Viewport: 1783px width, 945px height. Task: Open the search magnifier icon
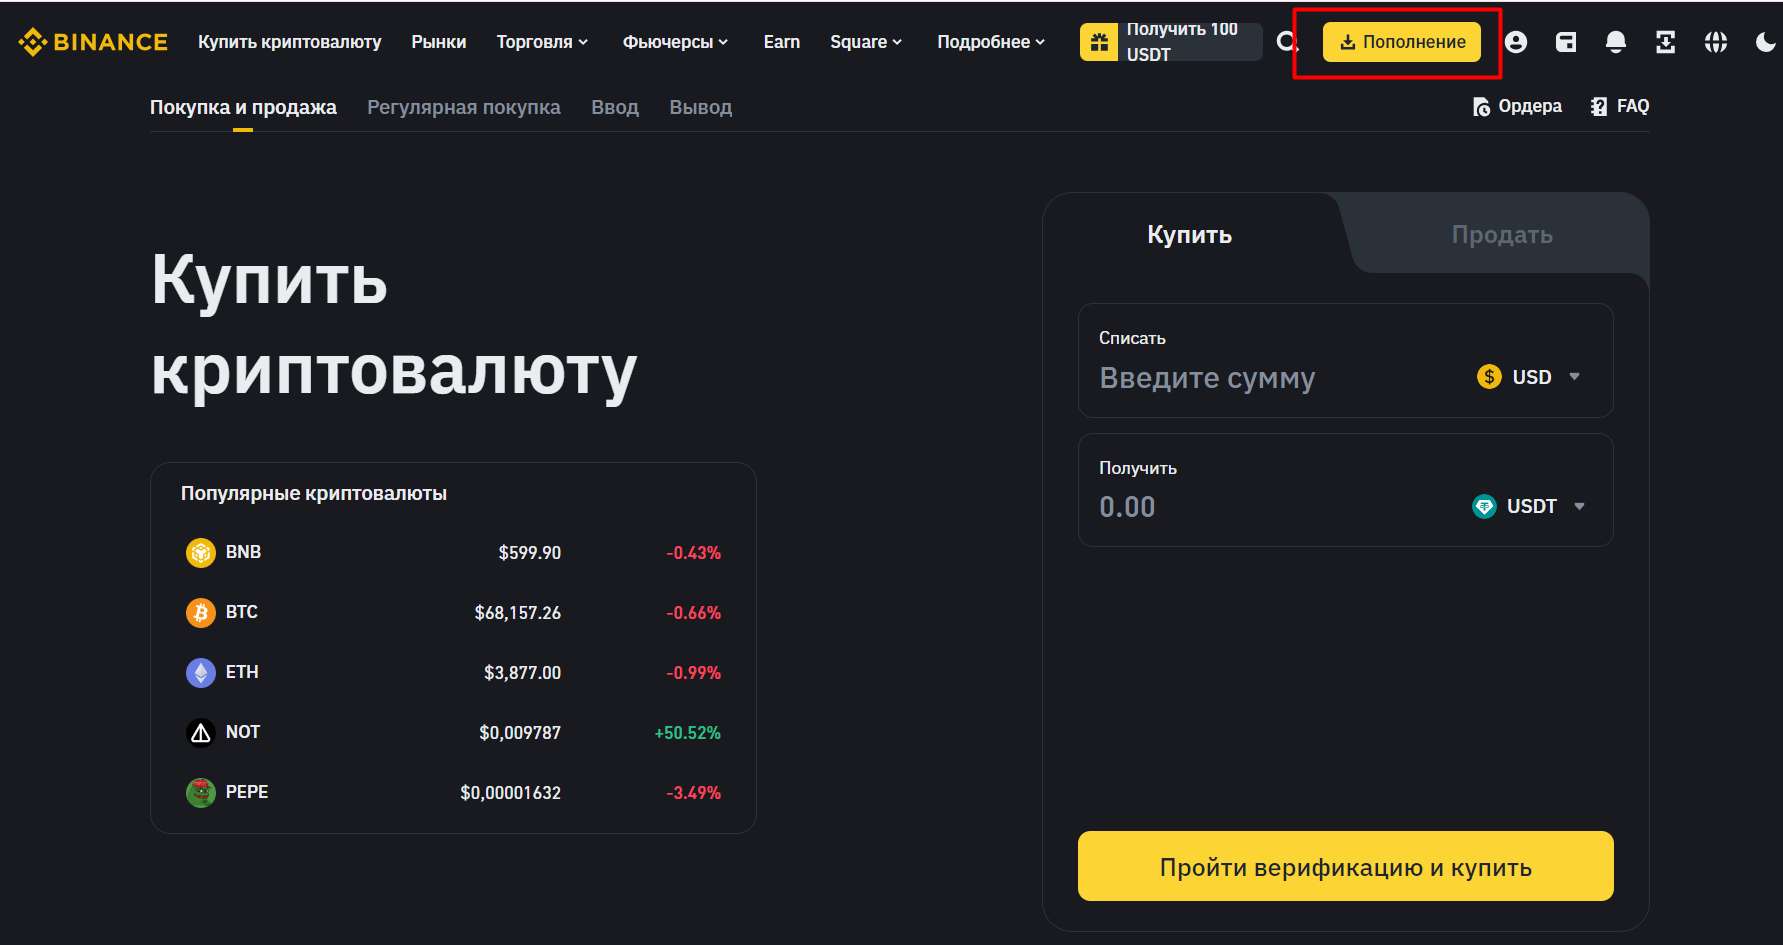point(1287,42)
